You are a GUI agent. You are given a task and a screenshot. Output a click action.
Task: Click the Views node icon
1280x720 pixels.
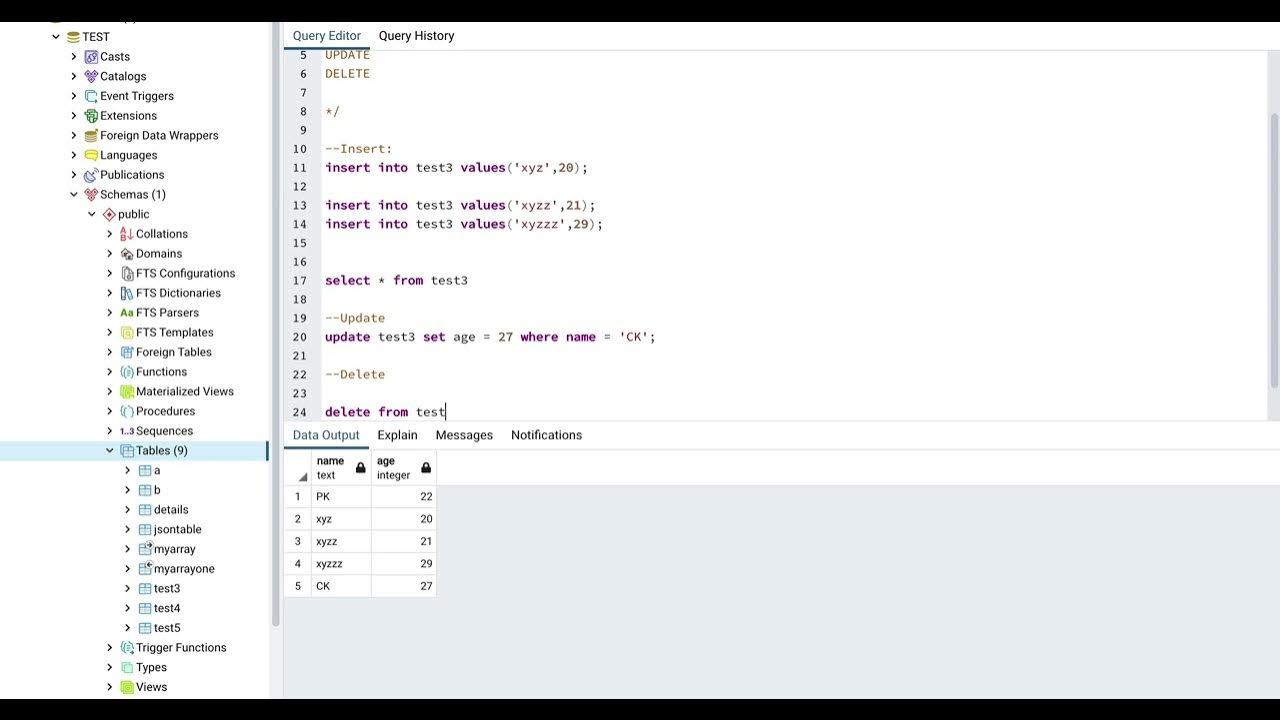127,687
